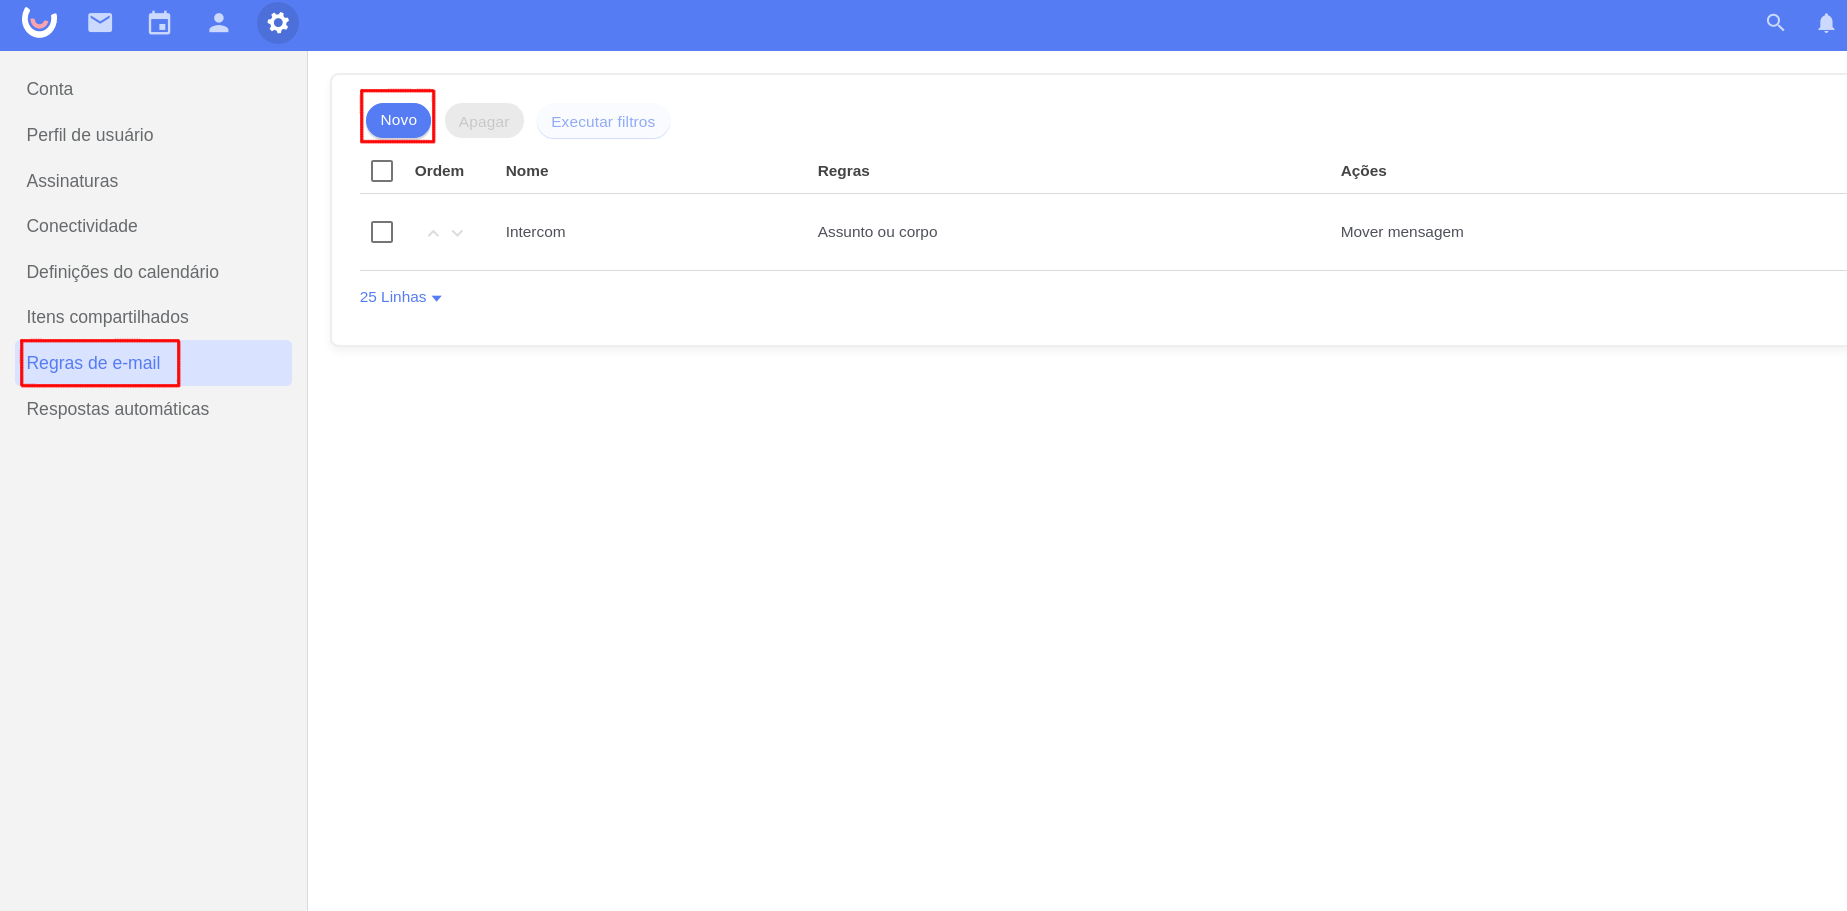Open the Calendar icon in top bar

click(159, 23)
